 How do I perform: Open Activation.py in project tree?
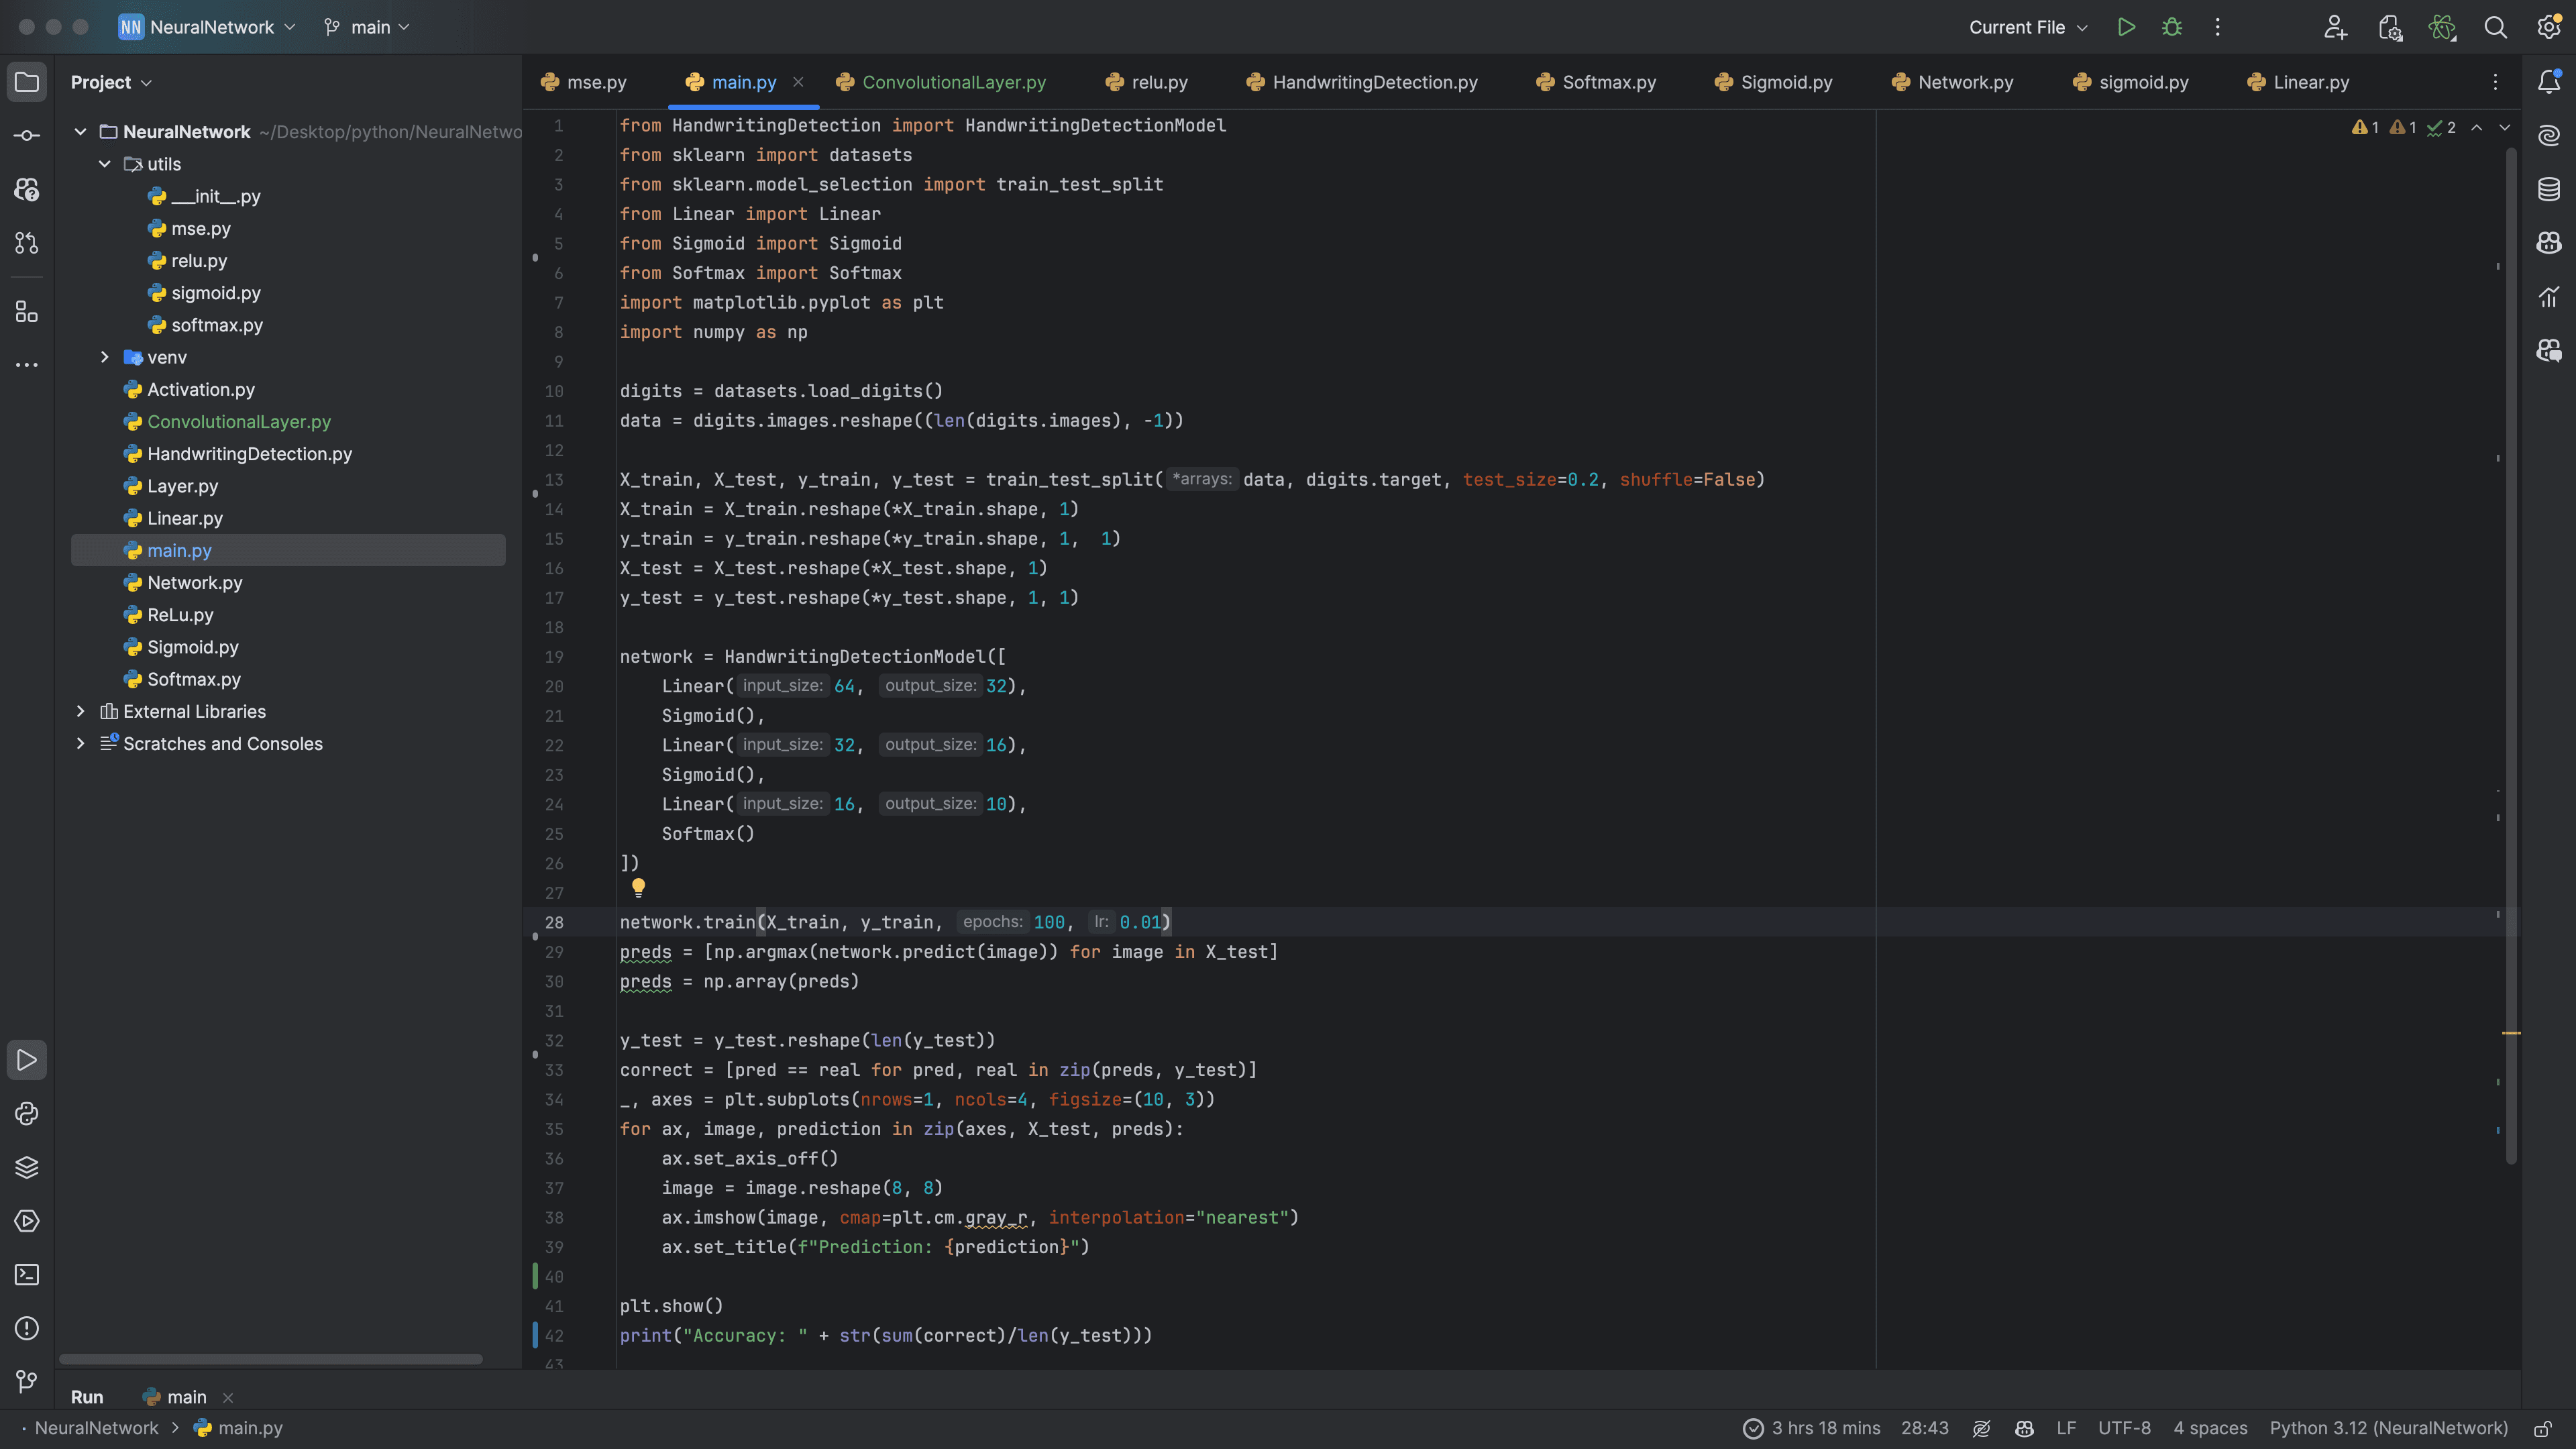tap(201, 390)
